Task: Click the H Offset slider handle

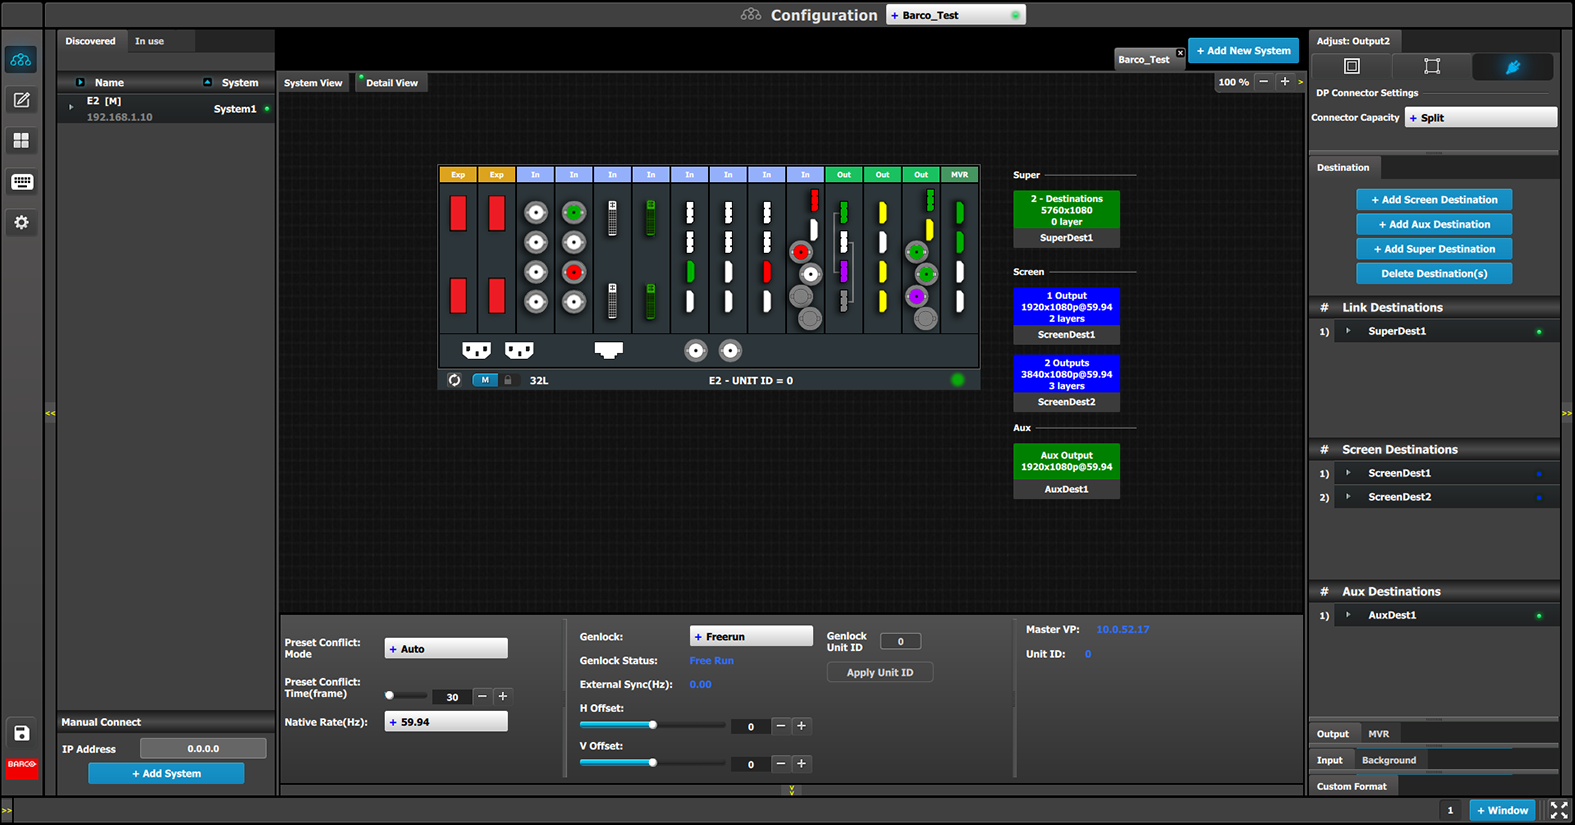Action: 653,725
